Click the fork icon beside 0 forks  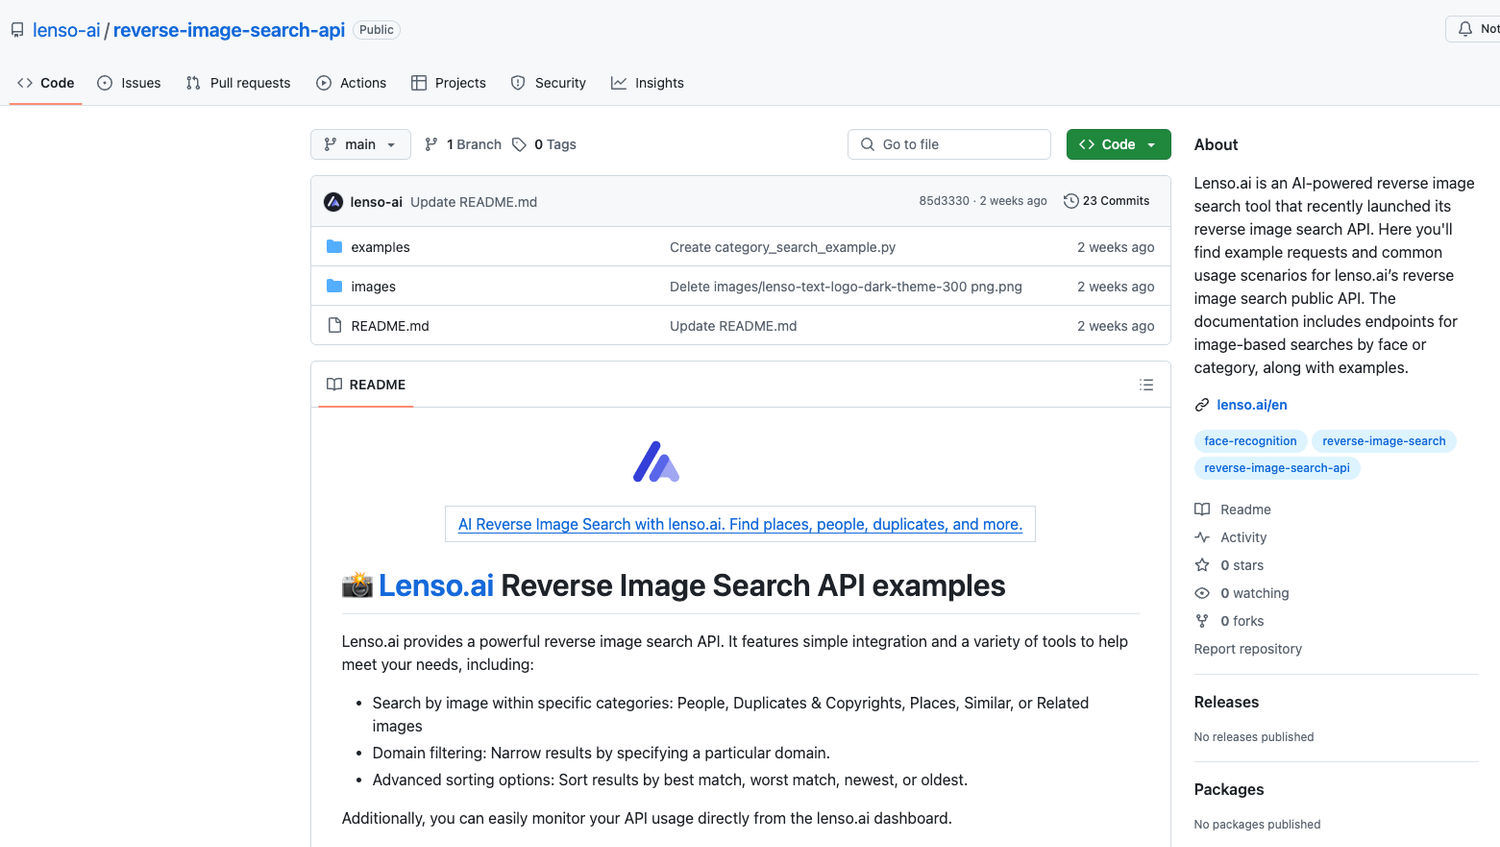pyautogui.click(x=1202, y=621)
